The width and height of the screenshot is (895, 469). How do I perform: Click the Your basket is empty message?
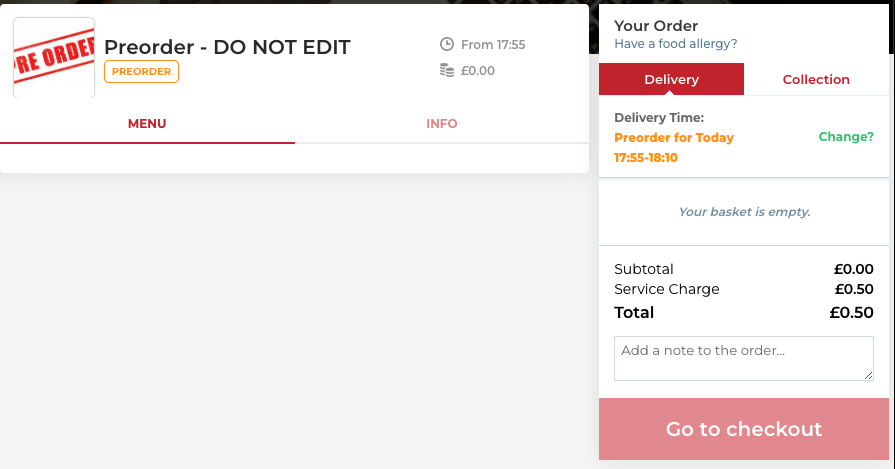pos(744,212)
